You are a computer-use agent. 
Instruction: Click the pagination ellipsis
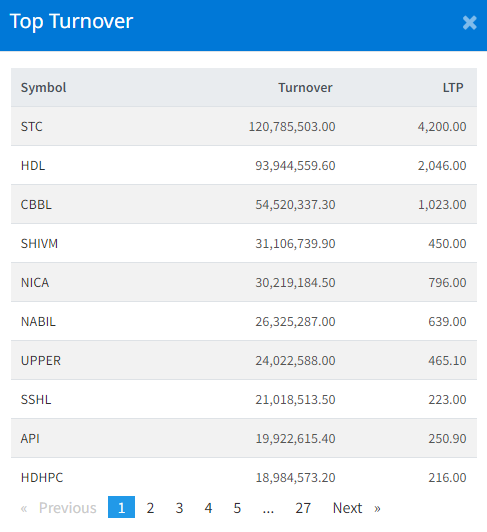[268, 508]
